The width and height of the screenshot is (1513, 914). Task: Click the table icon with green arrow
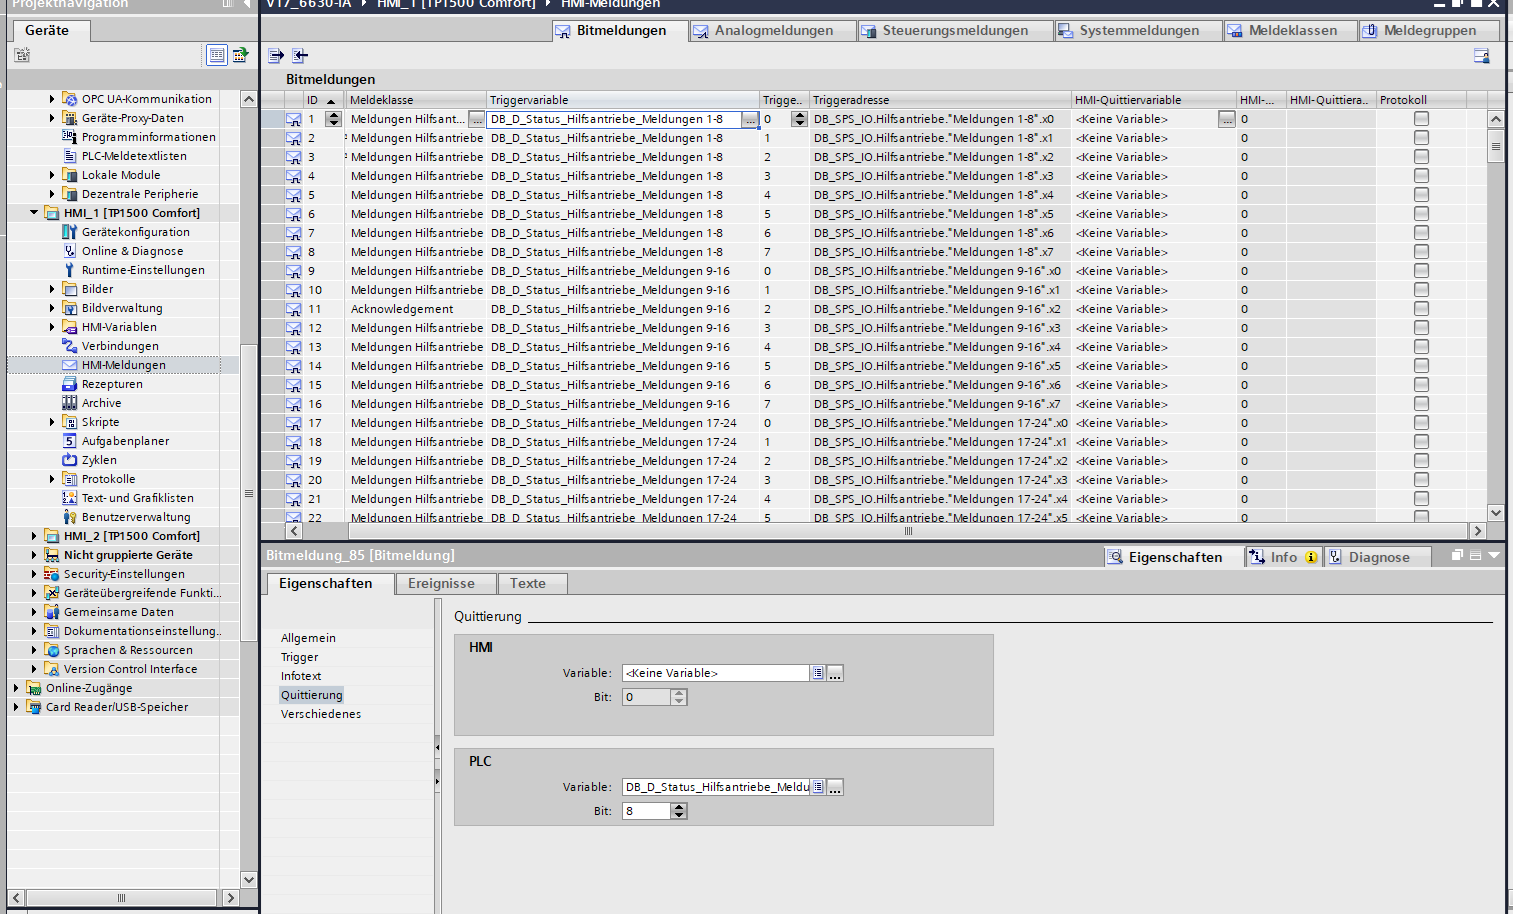coord(240,55)
